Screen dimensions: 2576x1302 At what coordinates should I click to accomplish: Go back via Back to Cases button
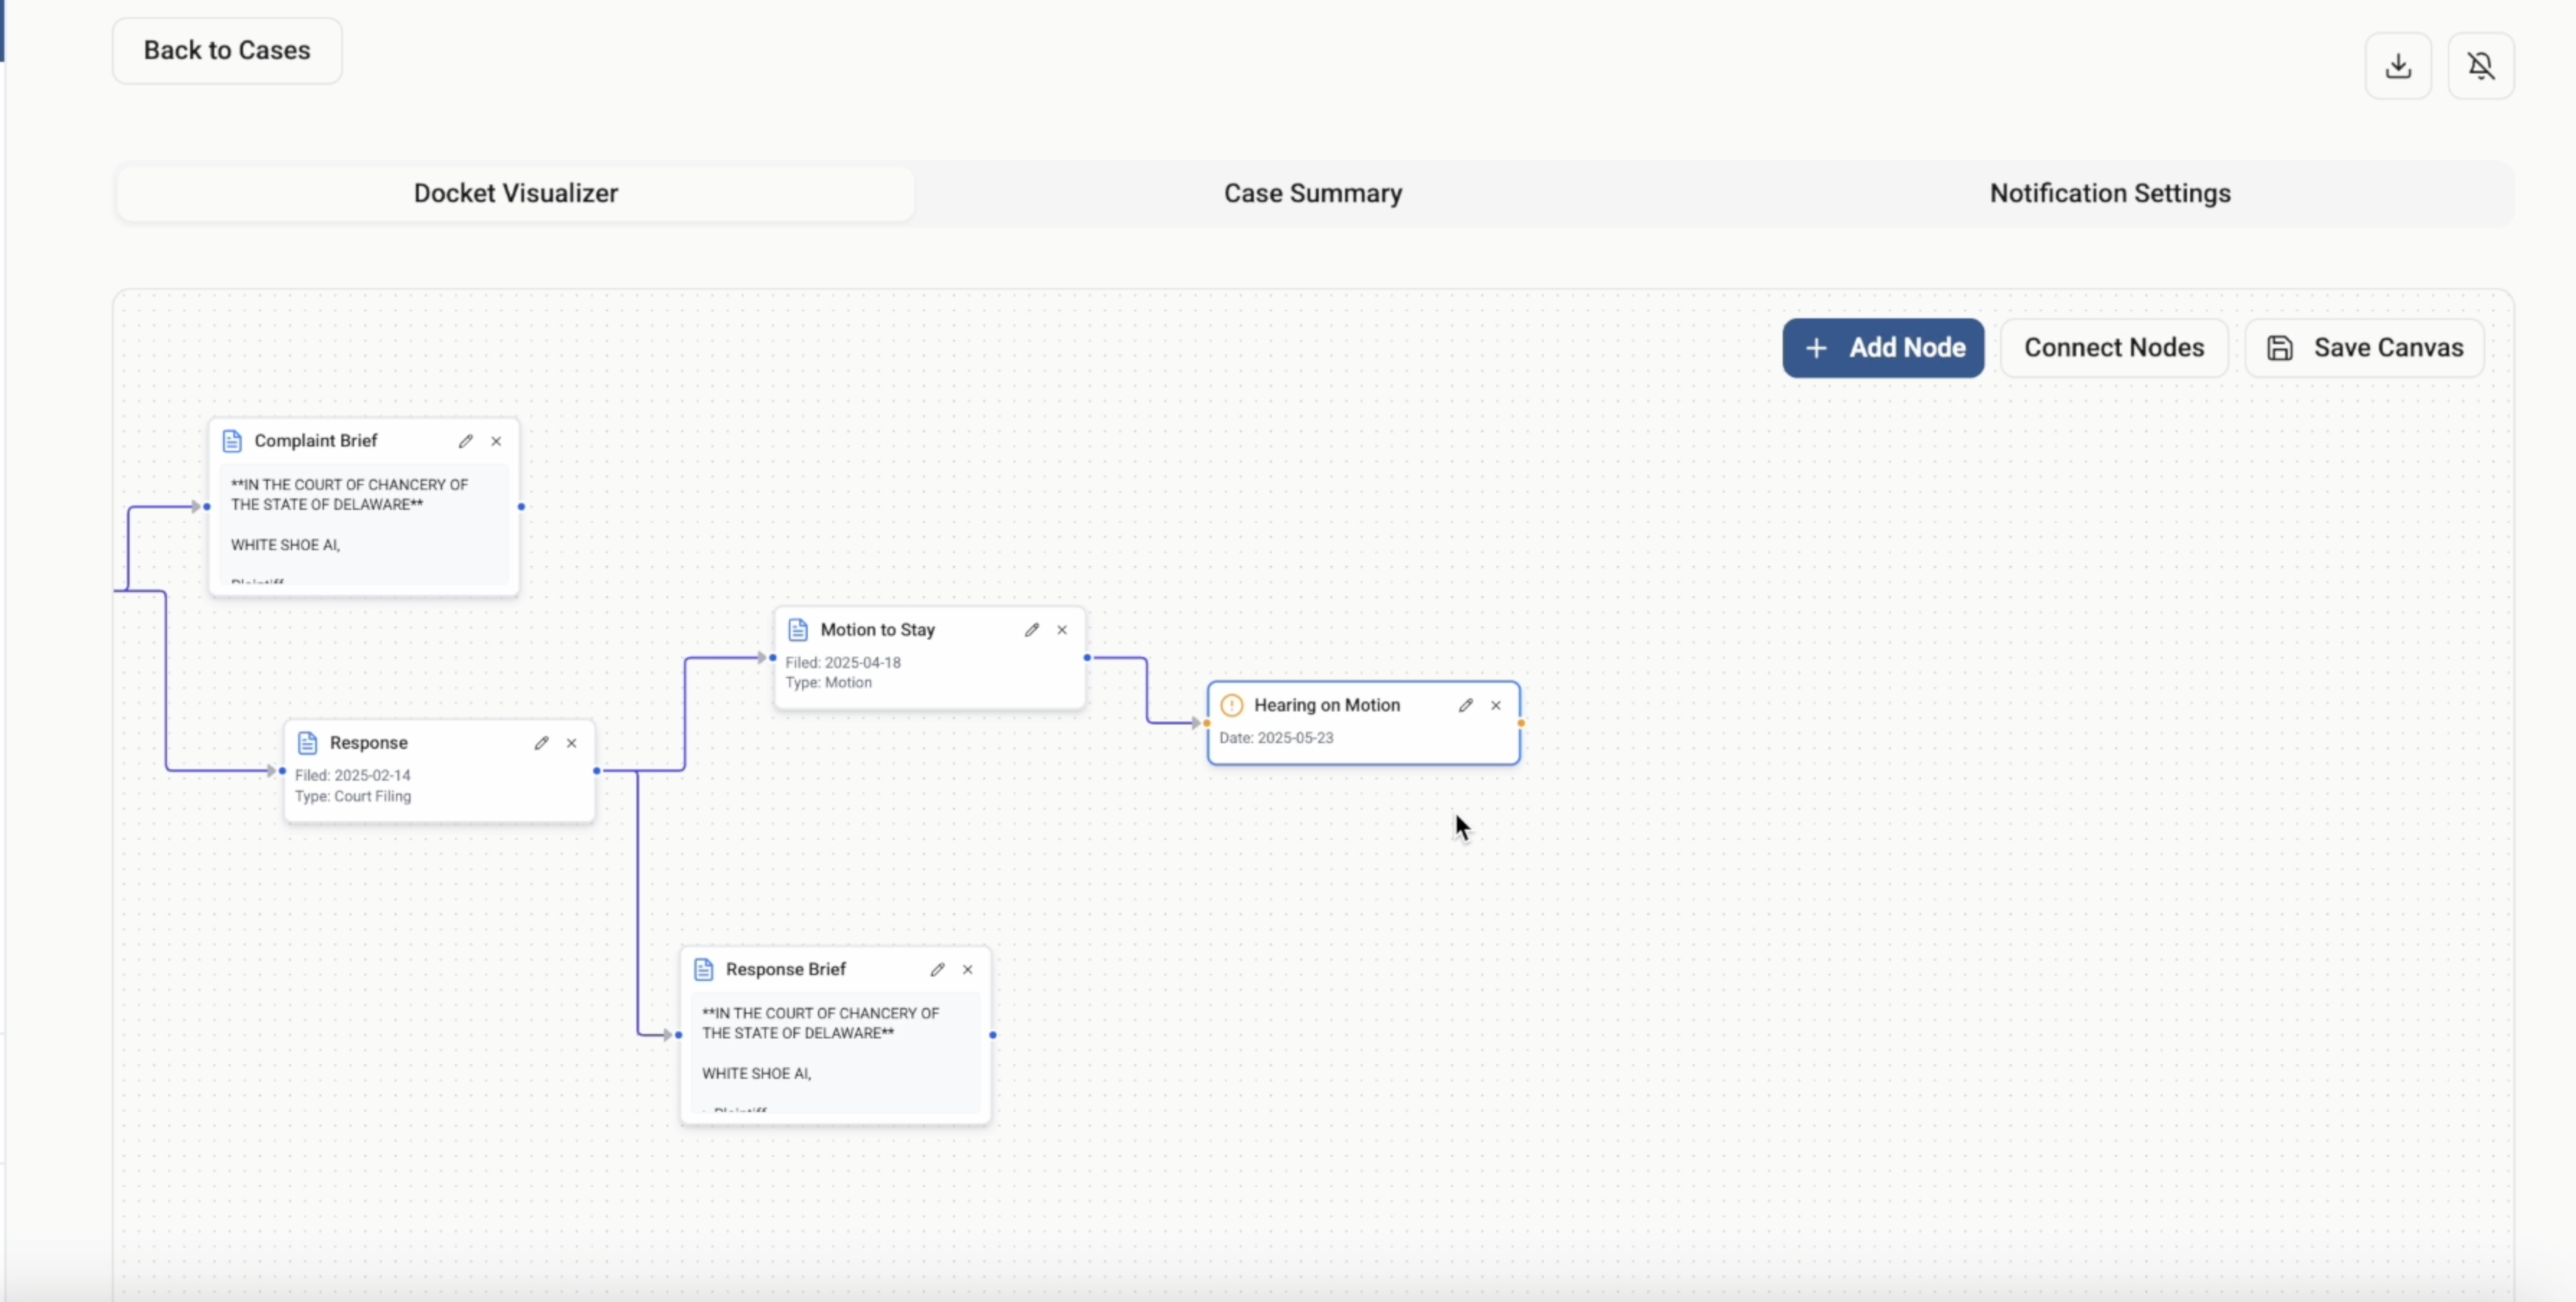point(227,50)
